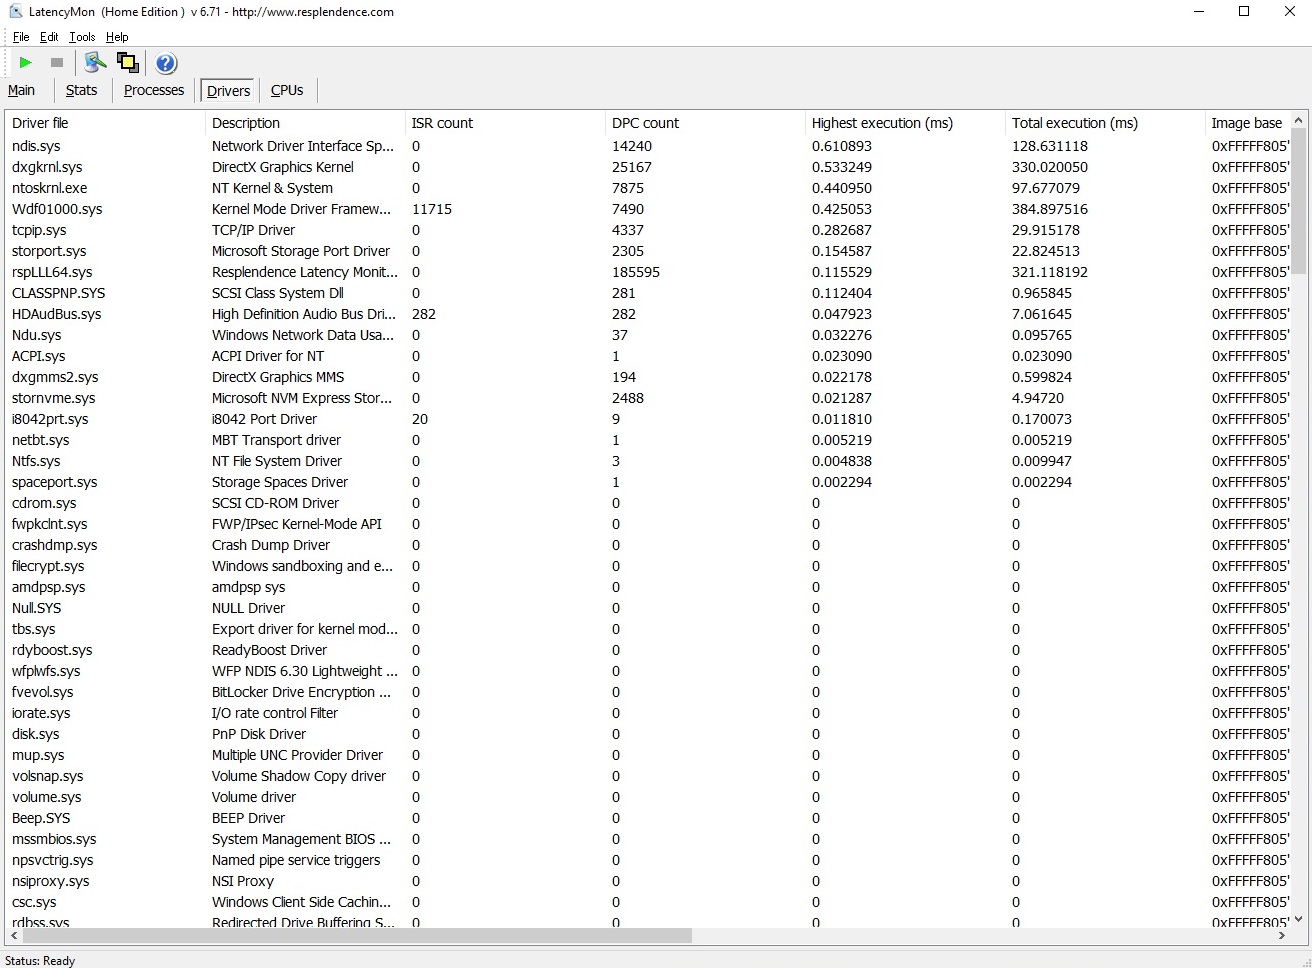Screen dimensions: 1312x968
Task: Click the total execution value 330.020050
Action: tap(1050, 167)
